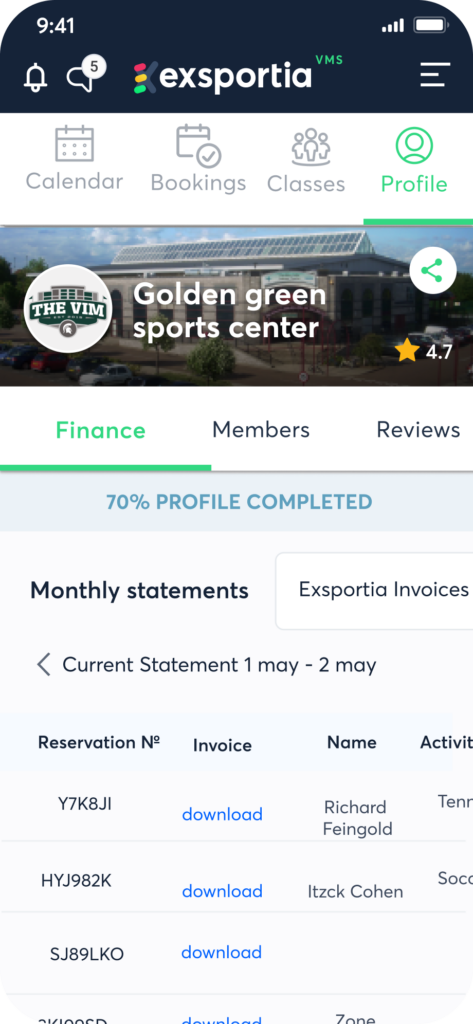Select the Calendar icon tab

74,159
